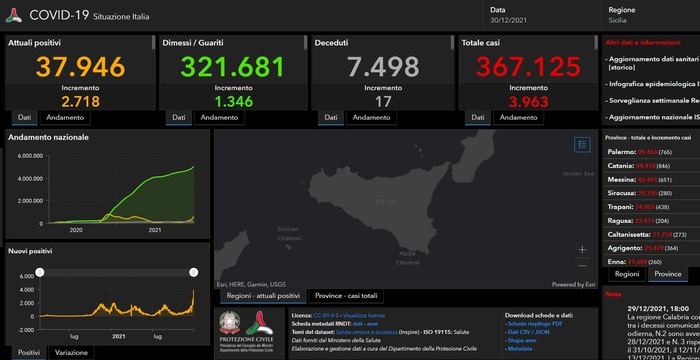Select the Dati tab under Deceduti
The width and height of the screenshot is (700, 360).
click(x=331, y=117)
